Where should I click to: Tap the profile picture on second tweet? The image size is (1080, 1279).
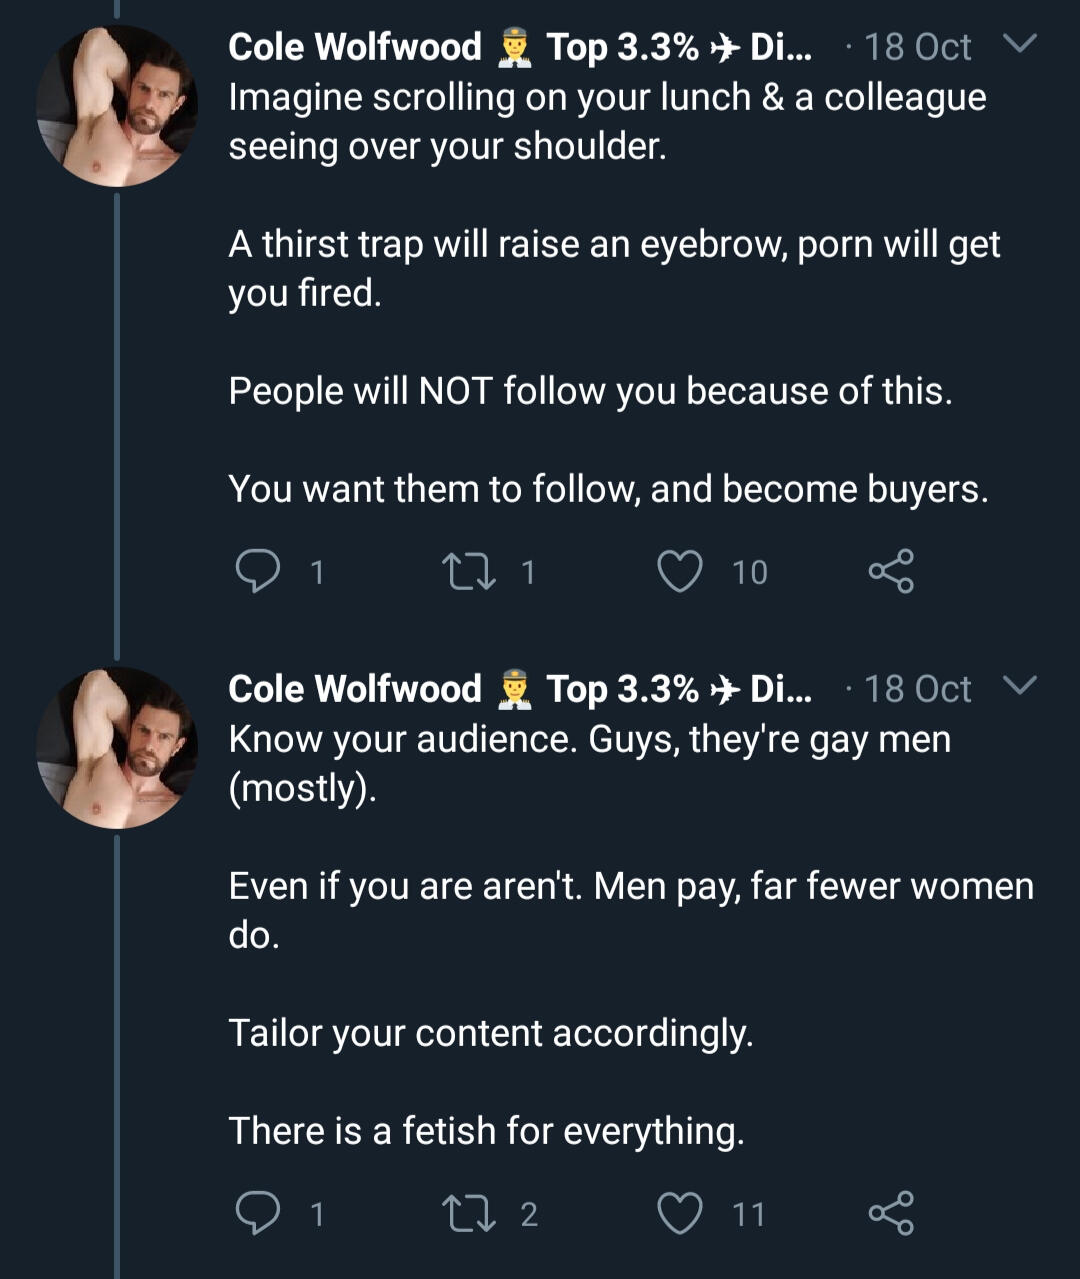[116, 748]
